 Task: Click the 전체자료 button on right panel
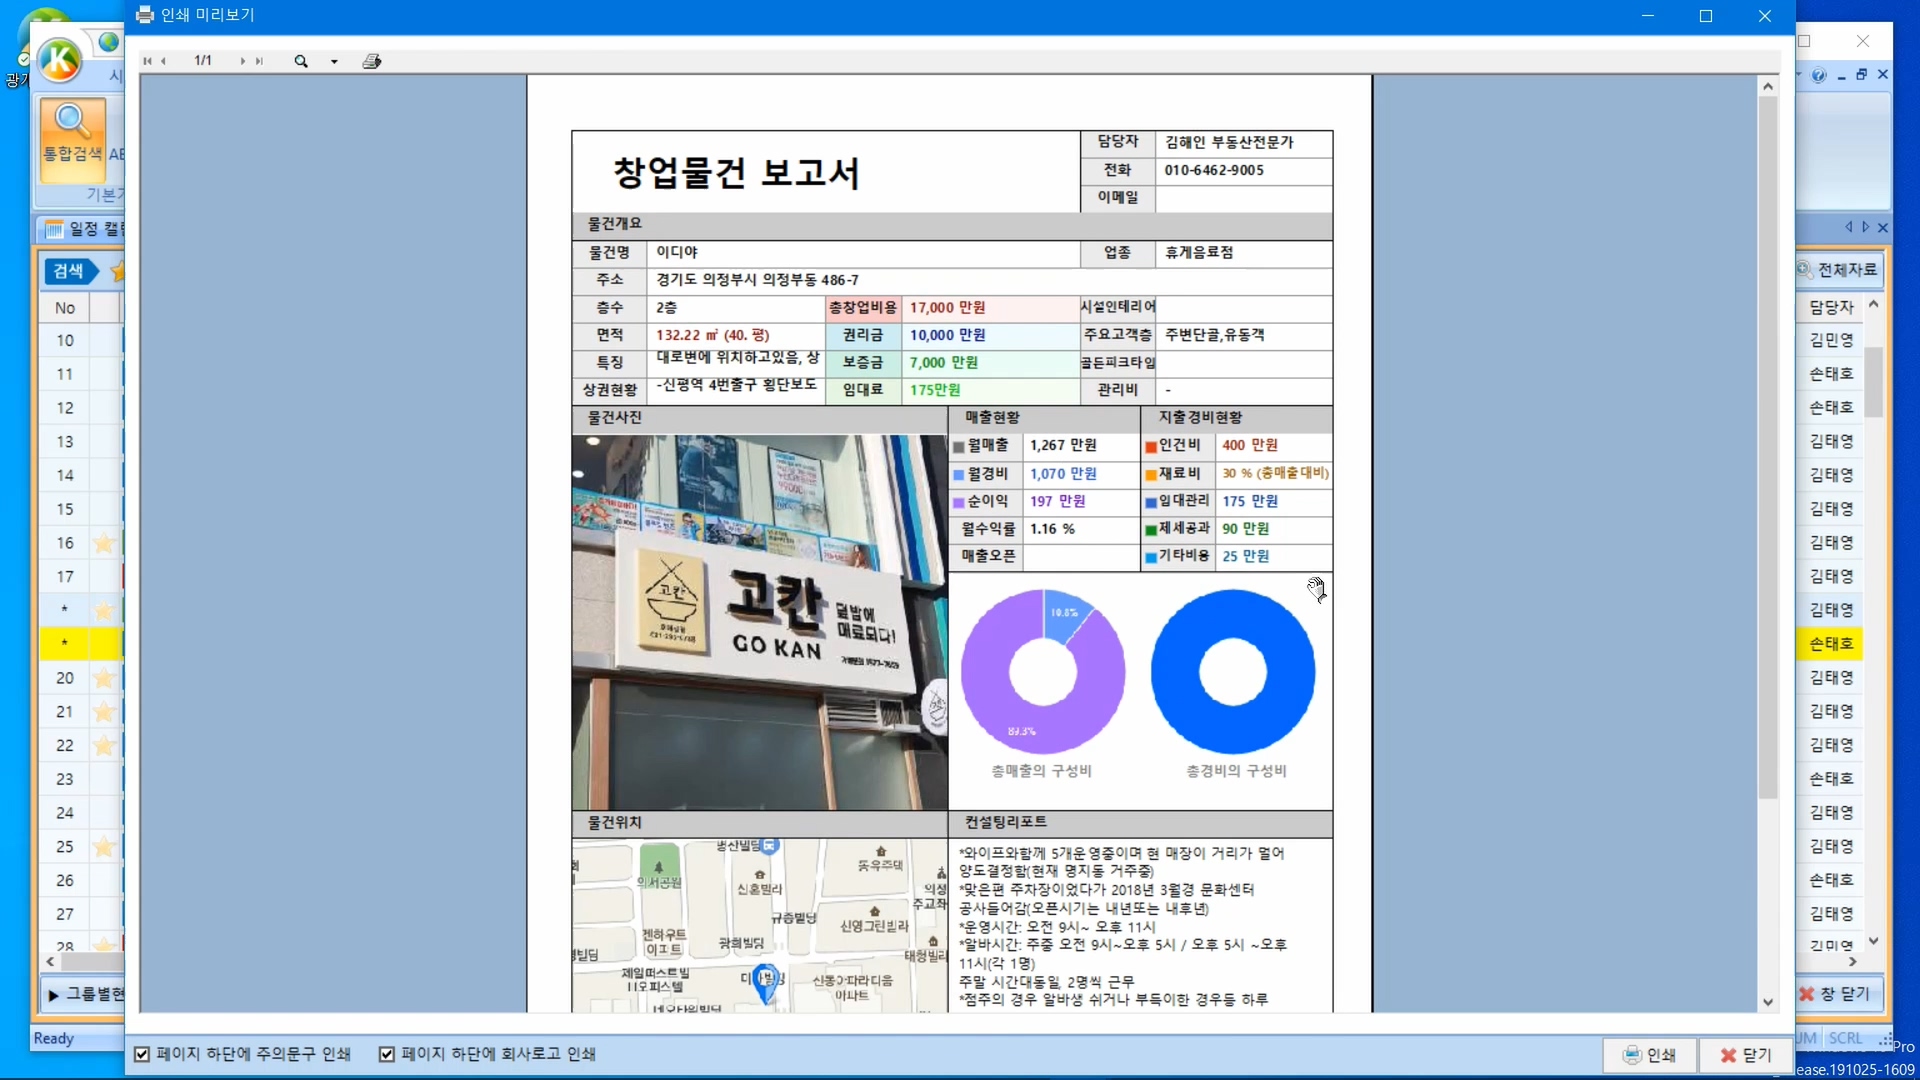[1838, 270]
